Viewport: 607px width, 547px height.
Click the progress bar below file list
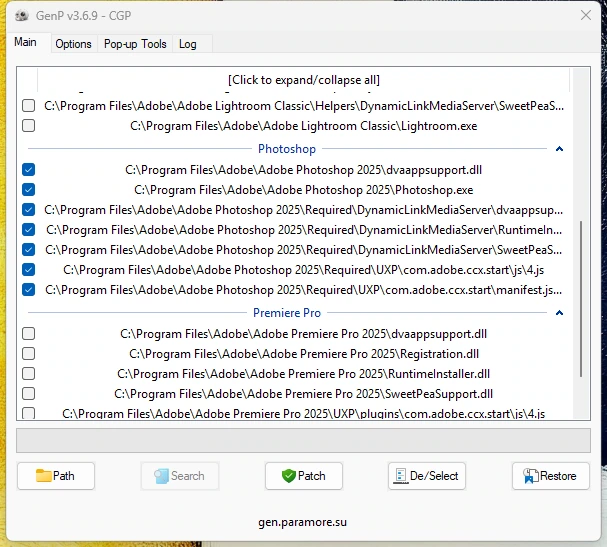pyautogui.click(x=304, y=440)
